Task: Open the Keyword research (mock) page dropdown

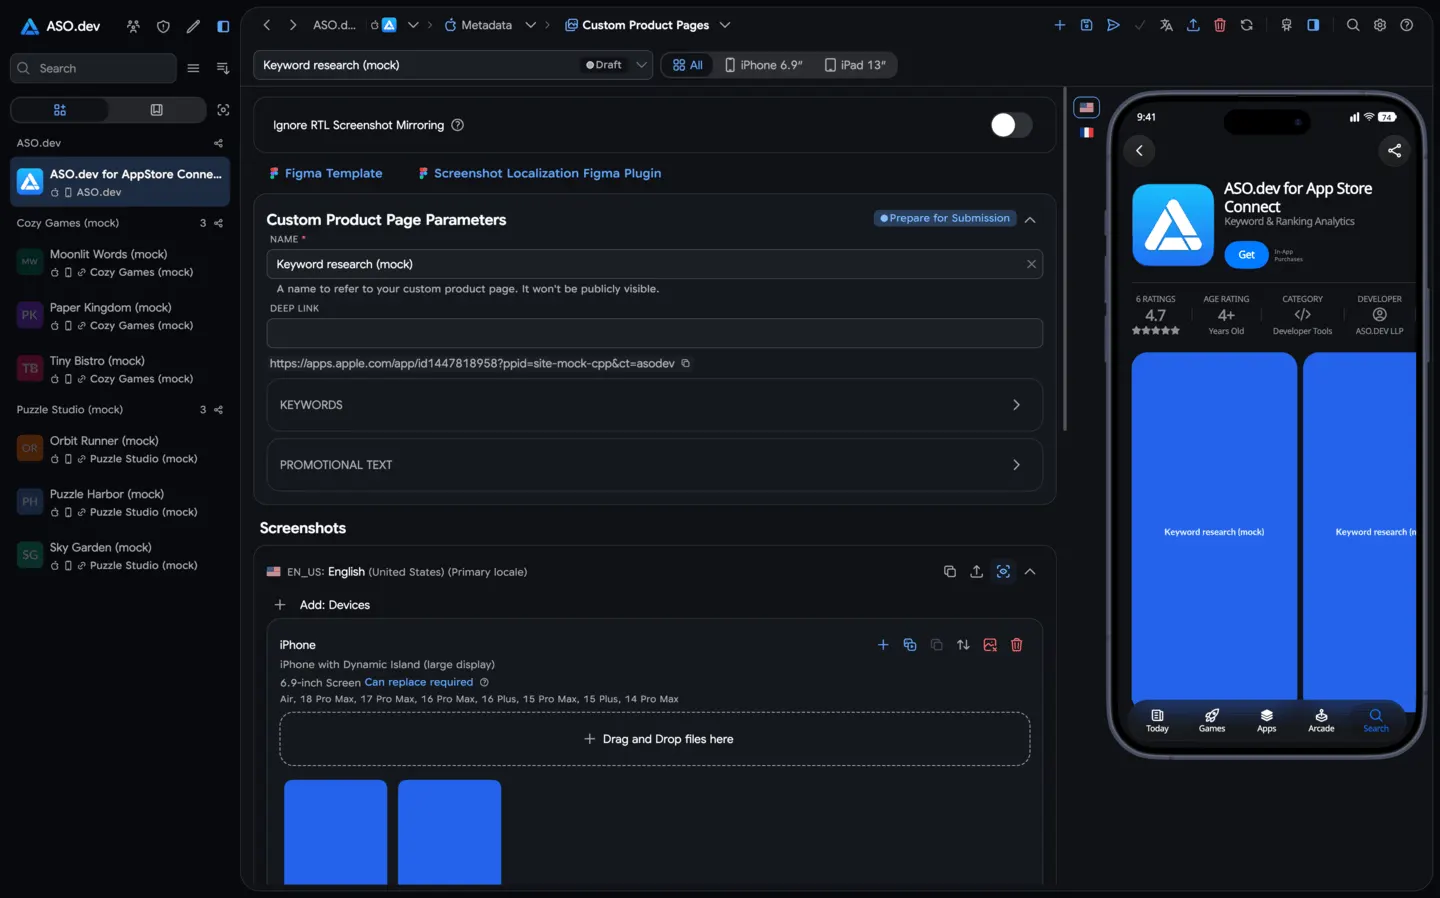Action: [x=453, y=65]
